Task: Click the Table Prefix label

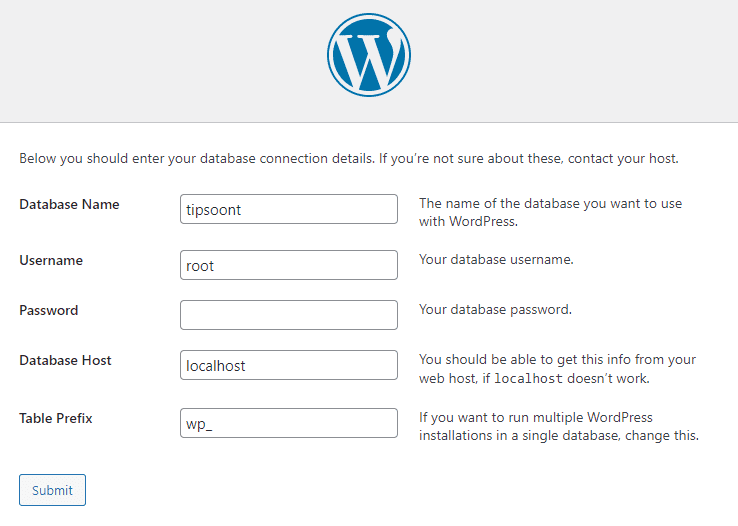Action: [x=56, y=418]
